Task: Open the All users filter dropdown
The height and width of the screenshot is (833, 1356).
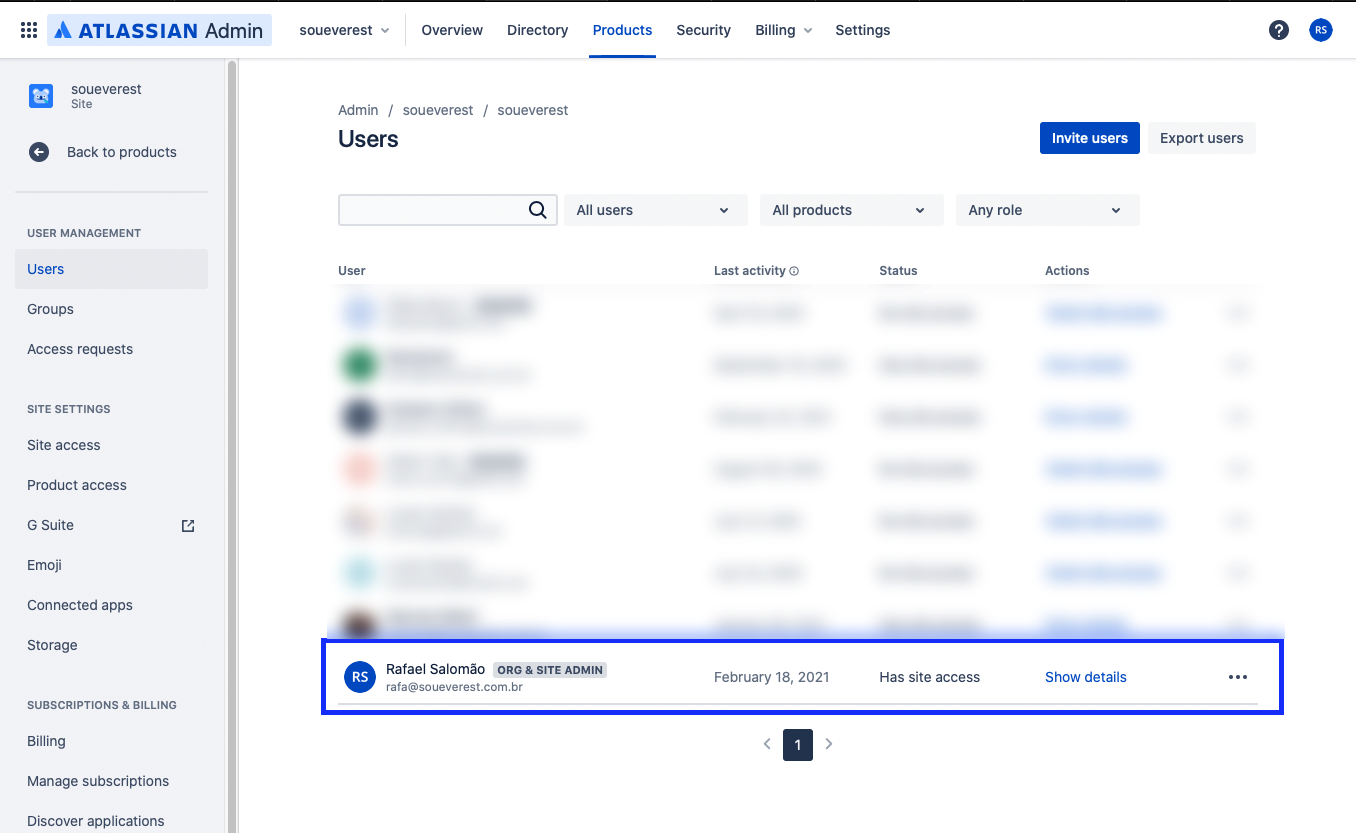Action: click(655, 210)
